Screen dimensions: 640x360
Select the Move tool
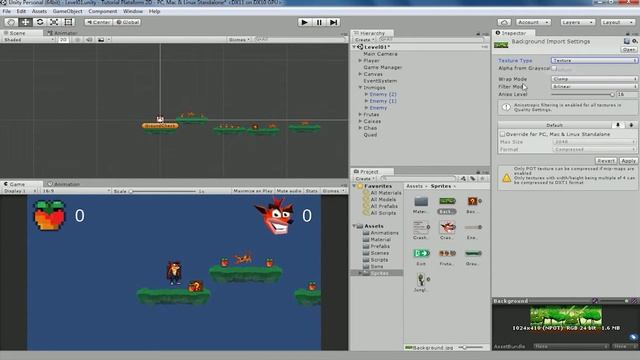coord(25,22)
